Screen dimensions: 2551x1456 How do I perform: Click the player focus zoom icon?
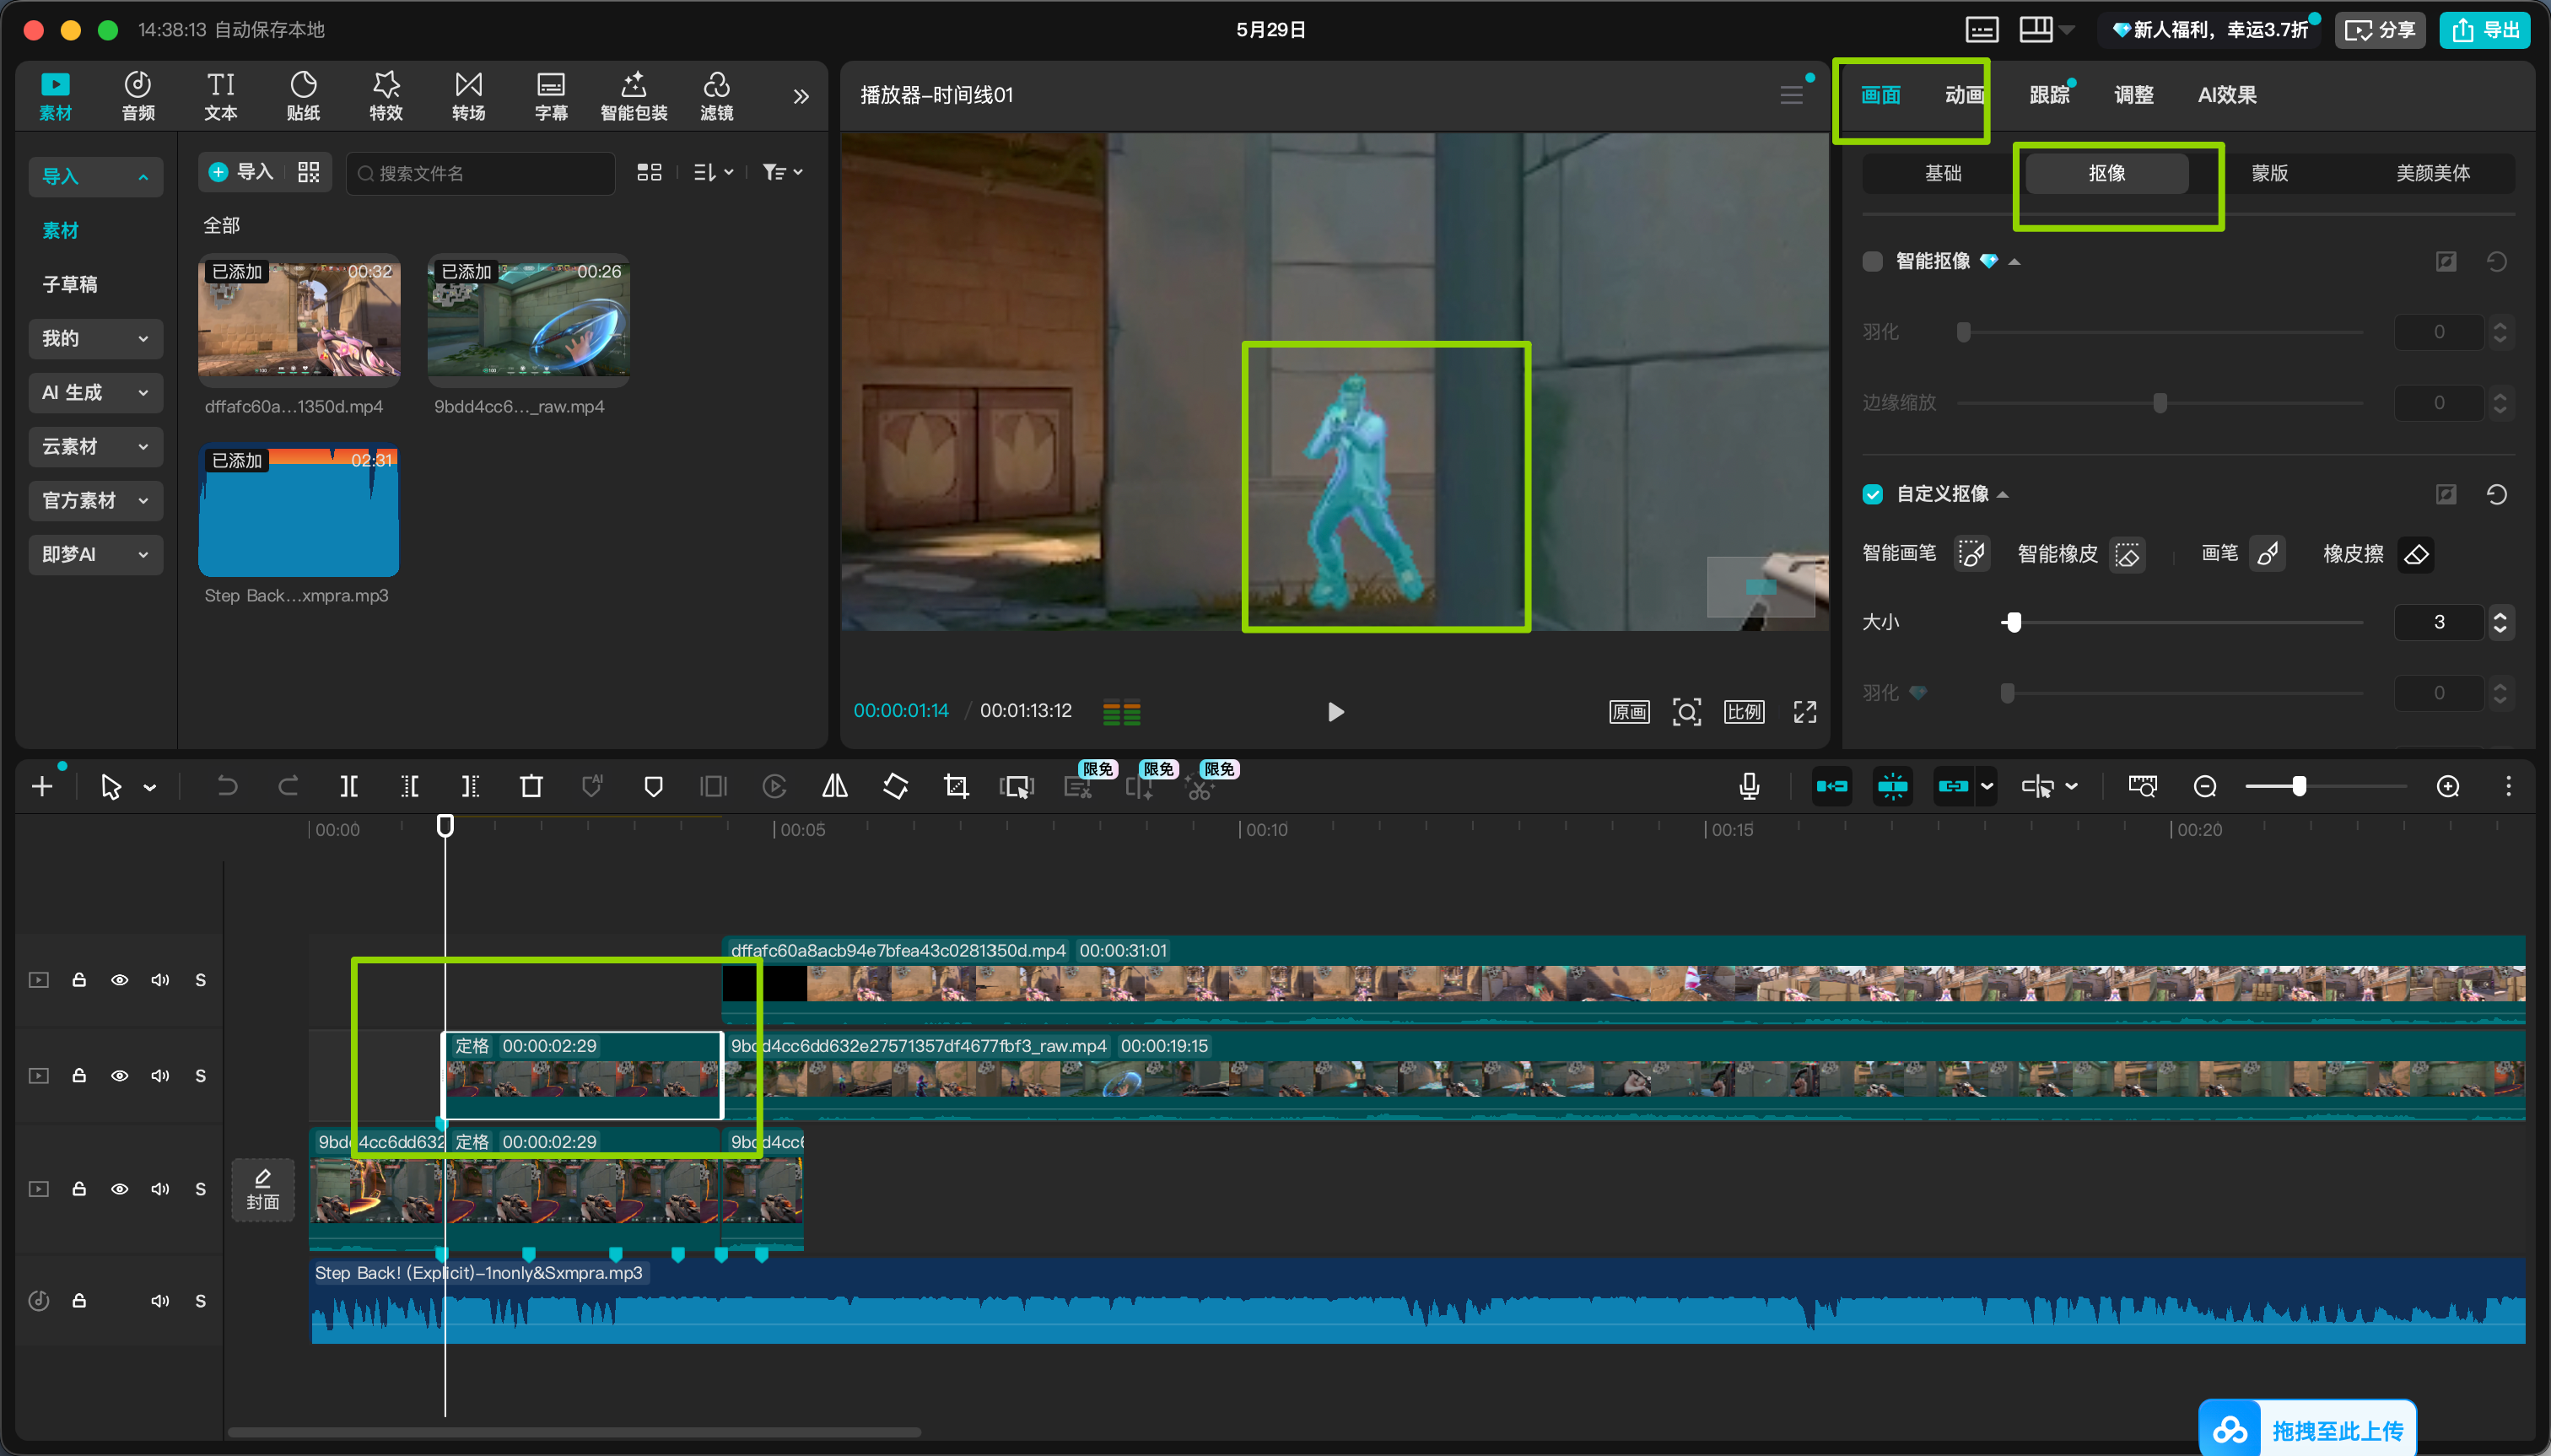pyautogui.click(x=1687, y=712)
